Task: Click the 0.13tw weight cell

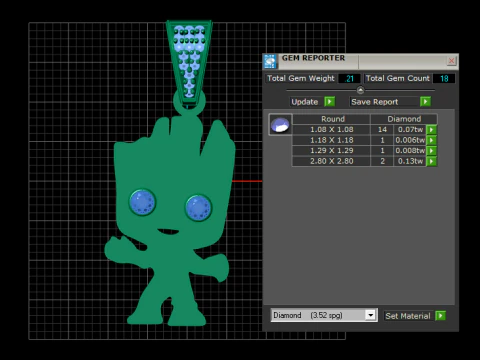Action: coord(410,161)
